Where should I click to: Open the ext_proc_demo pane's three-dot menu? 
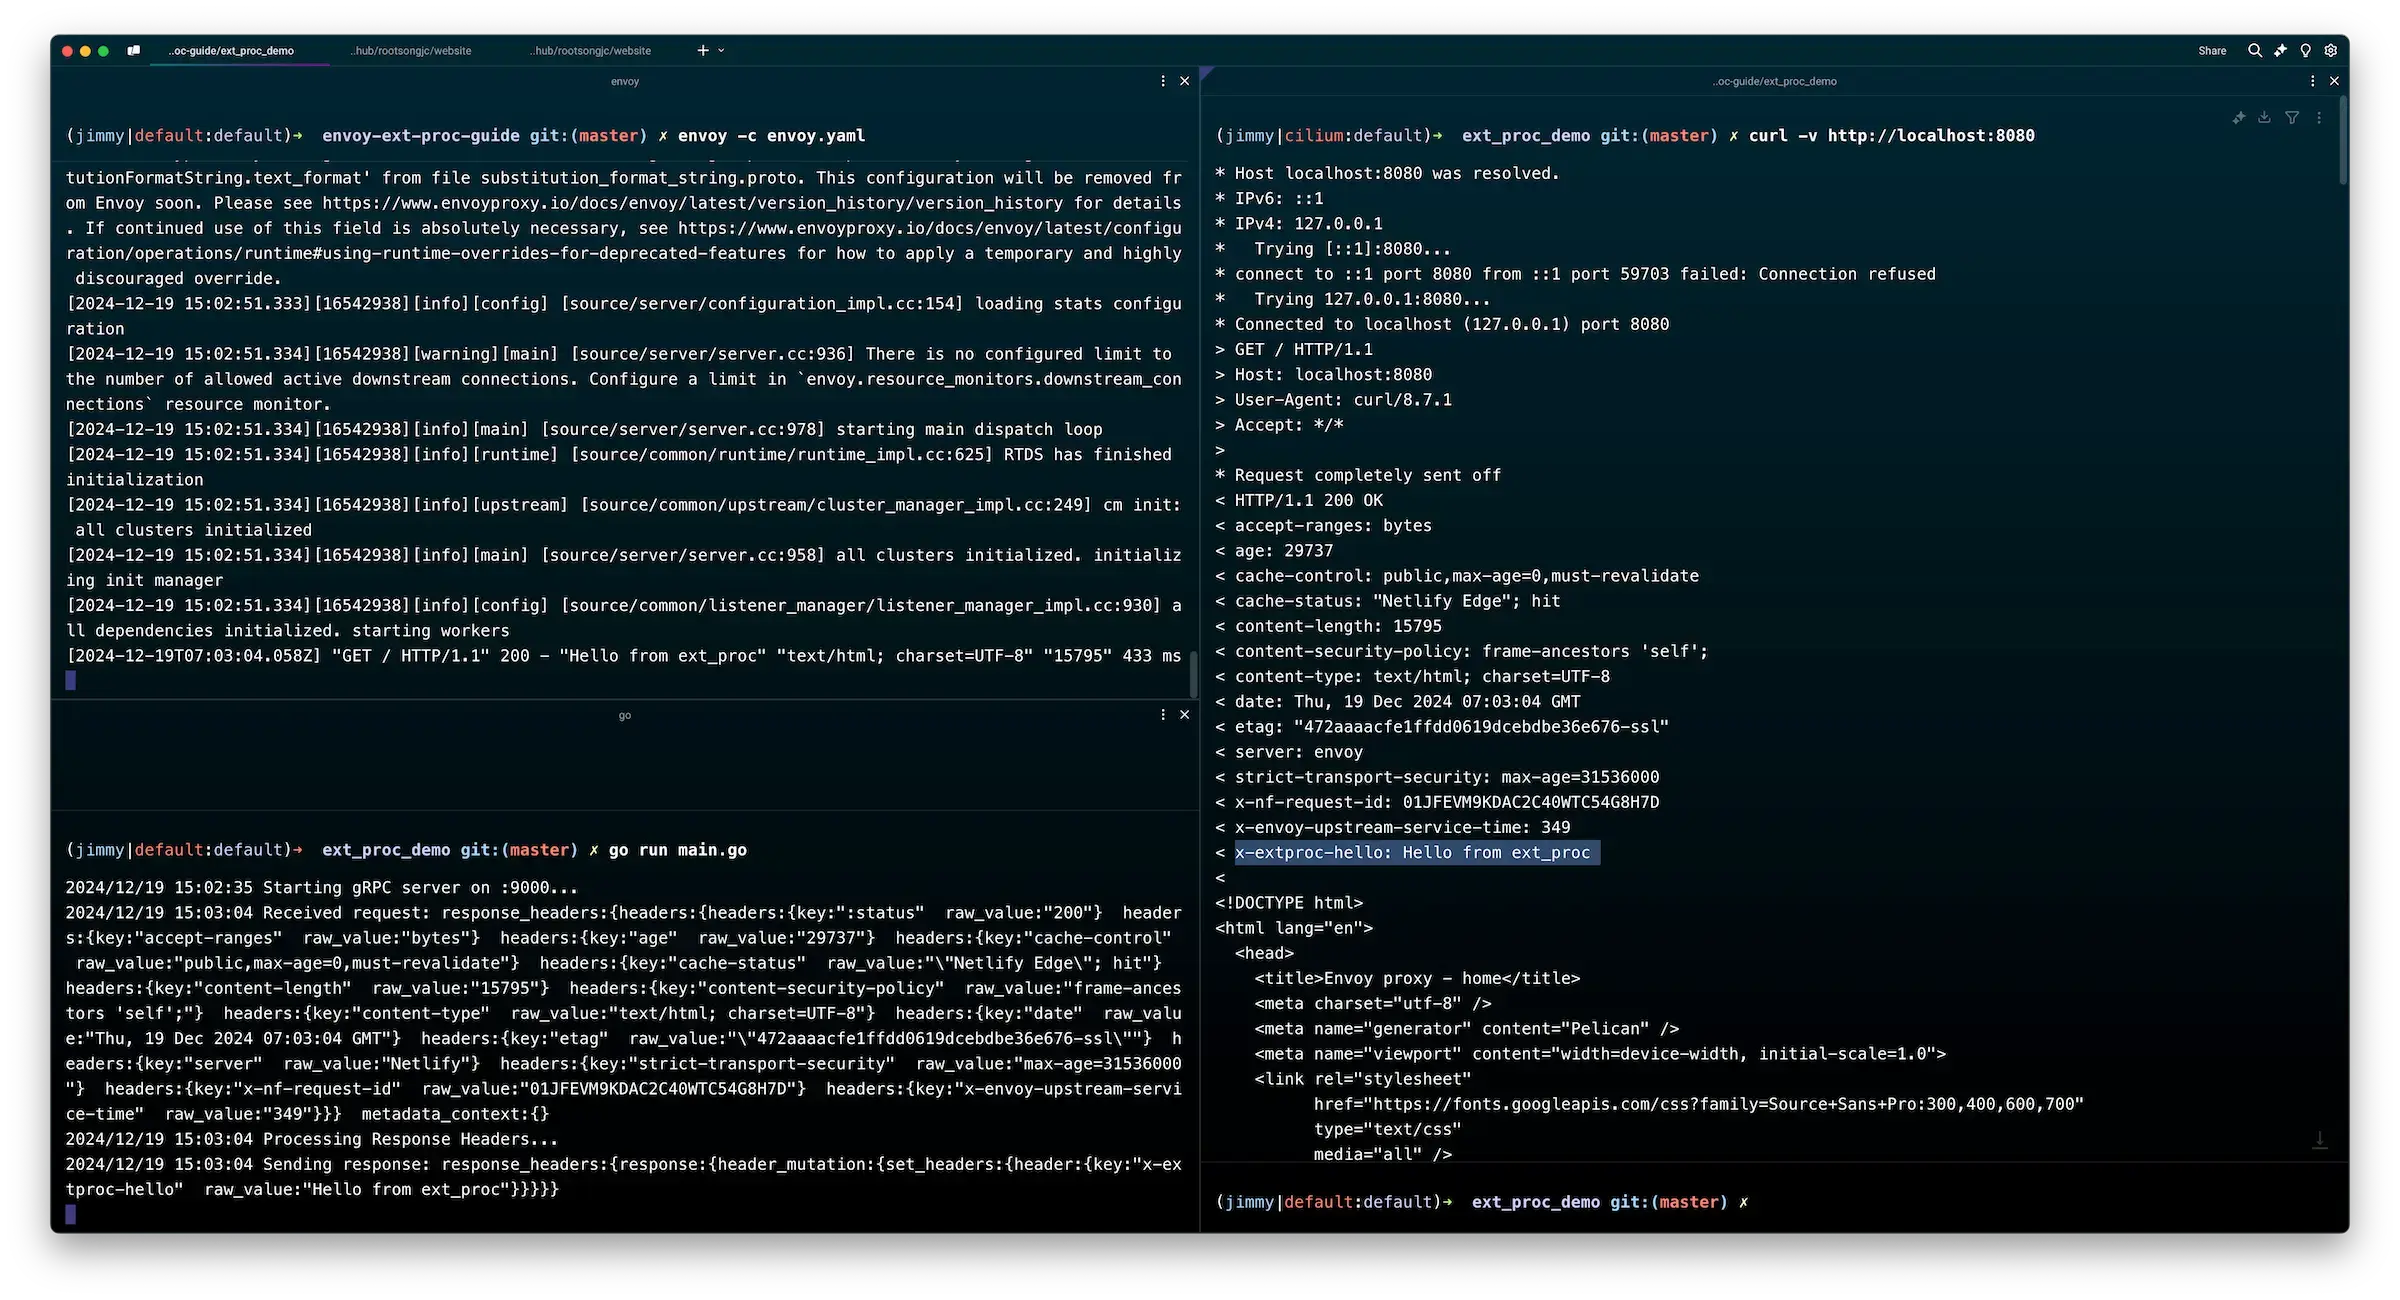click(x=2312, y=81)
